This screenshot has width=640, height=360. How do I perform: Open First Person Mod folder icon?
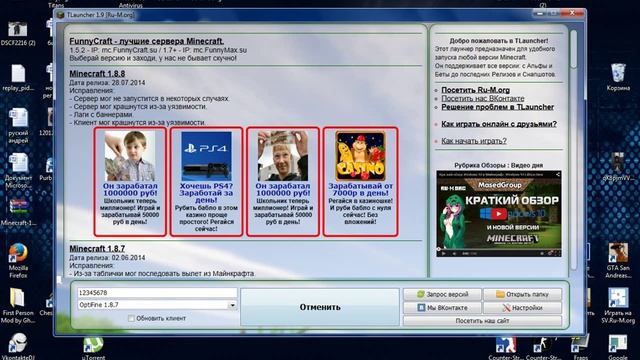click(x=18, y=306)
